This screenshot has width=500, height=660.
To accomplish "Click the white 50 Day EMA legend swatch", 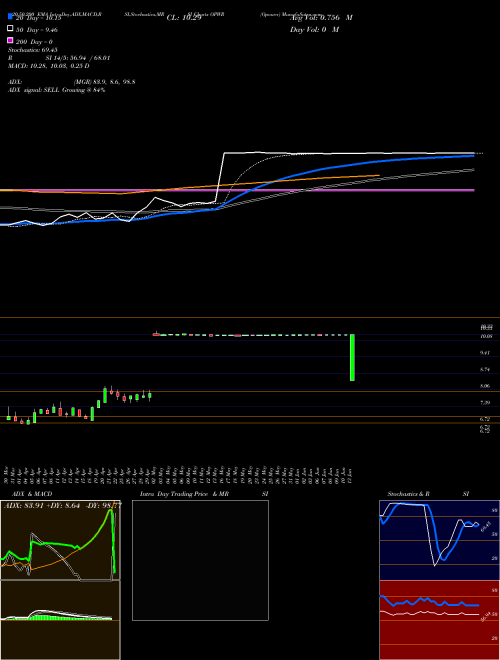I will coord(11,29).
